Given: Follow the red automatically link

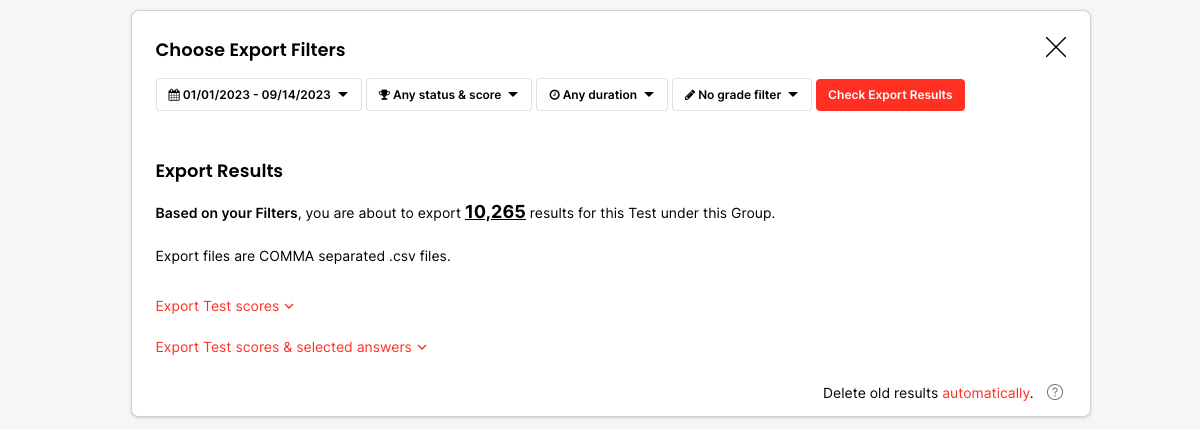Looking at the screenshot, I should (x=985, y=393).
